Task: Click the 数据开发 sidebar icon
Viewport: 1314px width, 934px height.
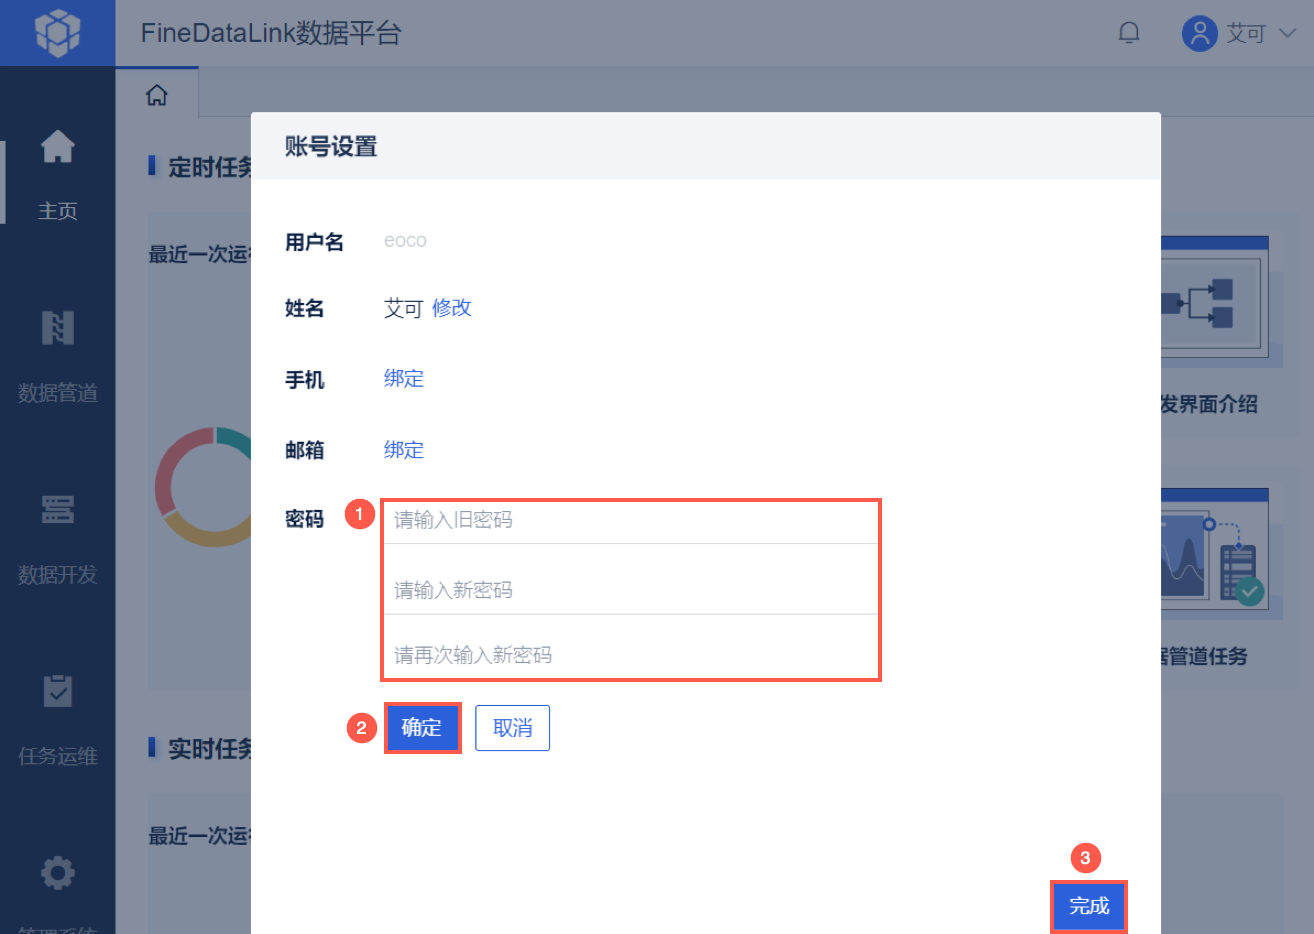Action: click(x=57, y=509)
